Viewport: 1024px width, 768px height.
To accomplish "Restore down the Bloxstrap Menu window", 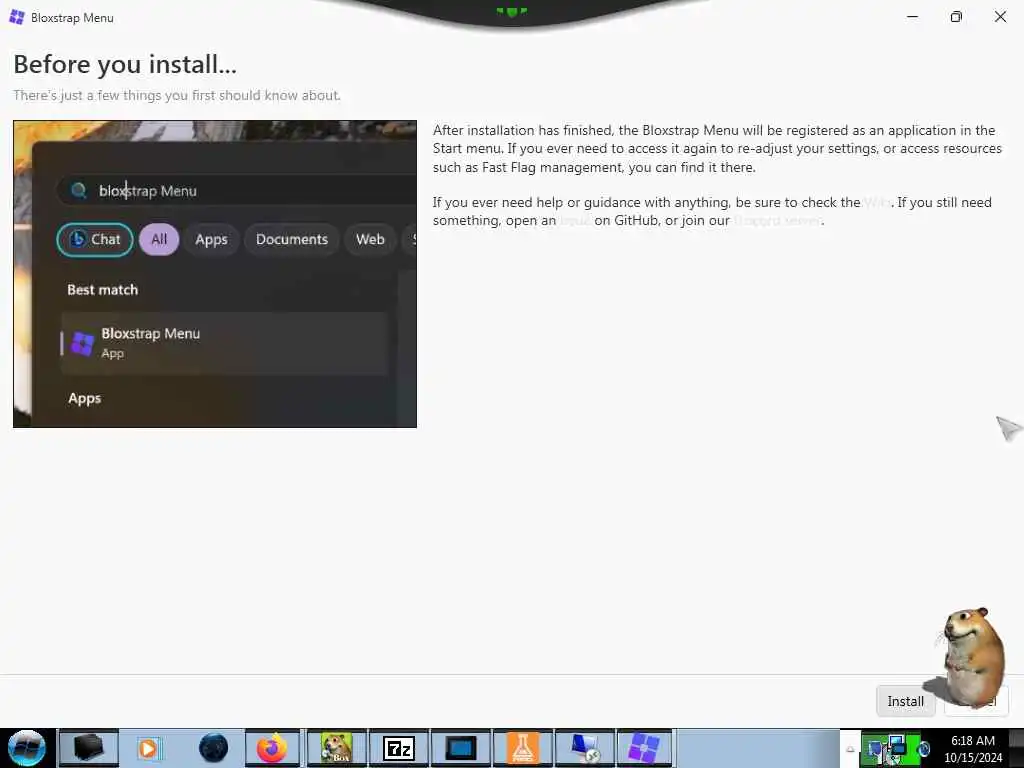I will click(x=956, y=17).
